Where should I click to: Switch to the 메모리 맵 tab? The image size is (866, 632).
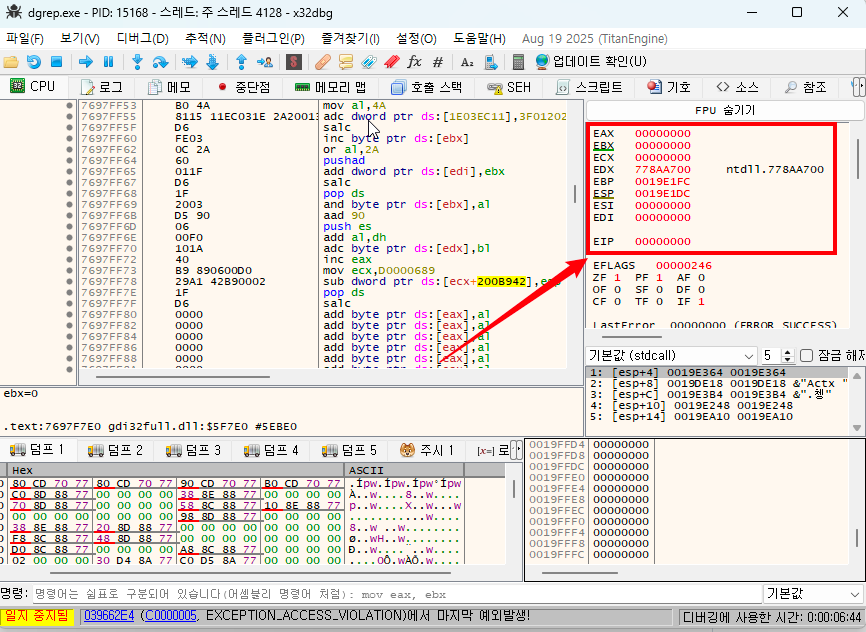[x=329, y=87]
